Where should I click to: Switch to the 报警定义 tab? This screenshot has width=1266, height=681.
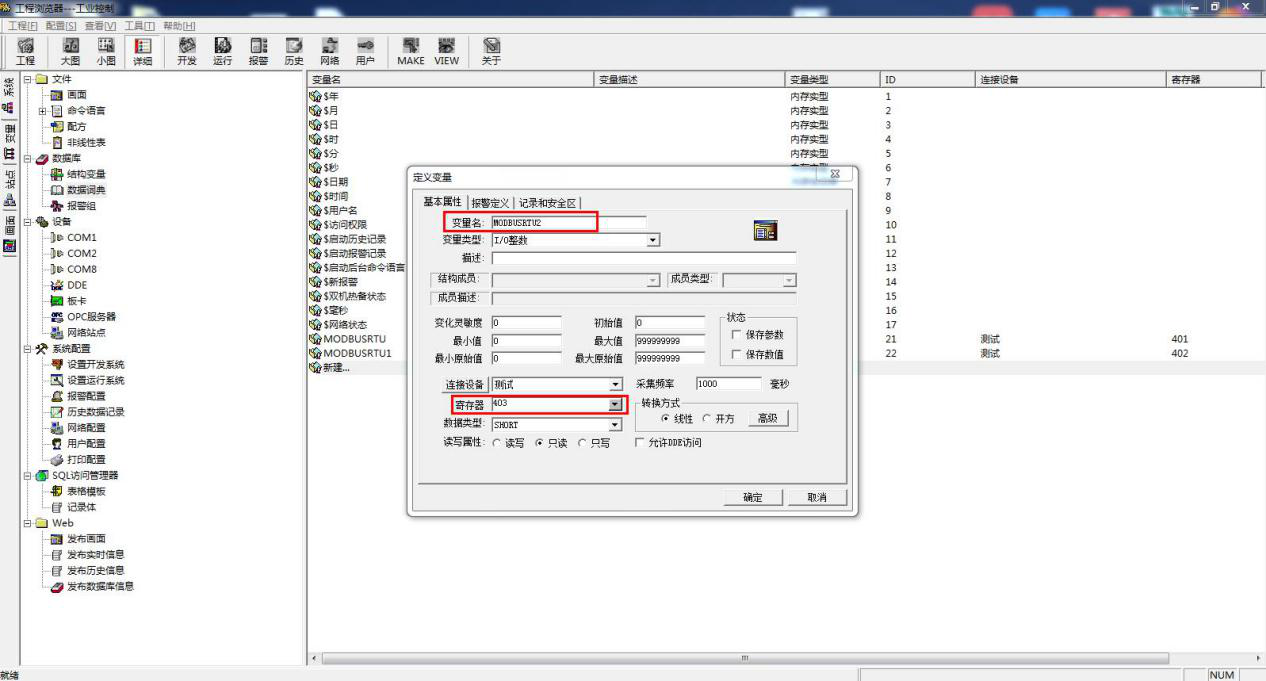[x=490, y=203]
